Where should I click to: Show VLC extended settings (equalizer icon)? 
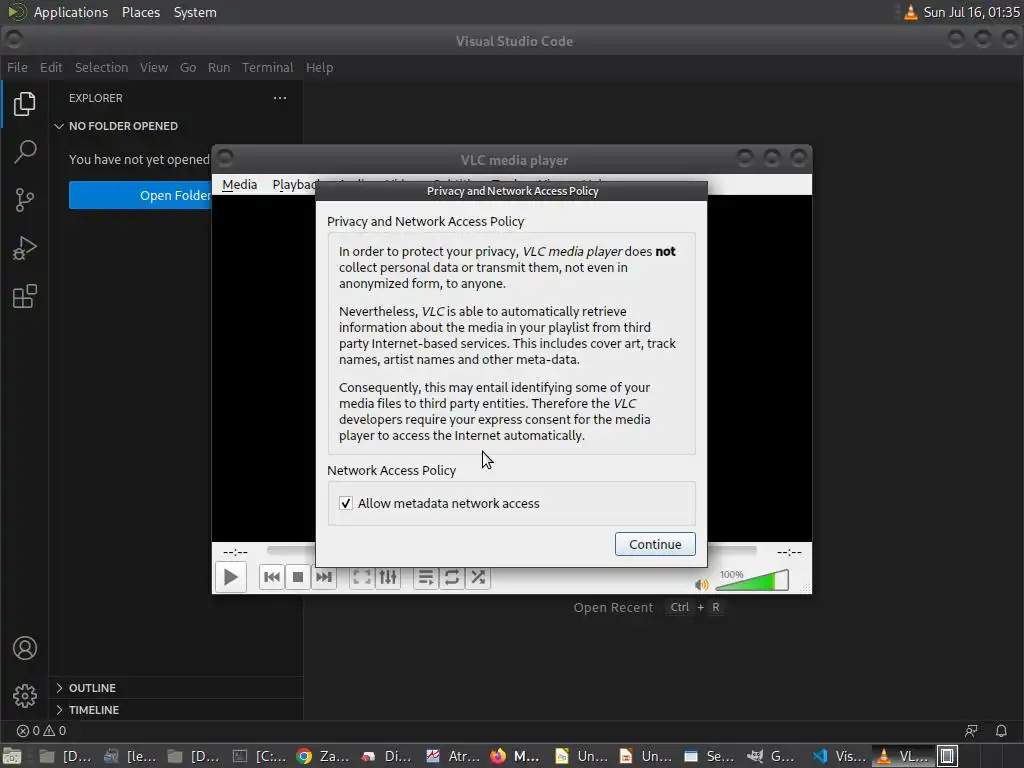click(388, 577)
